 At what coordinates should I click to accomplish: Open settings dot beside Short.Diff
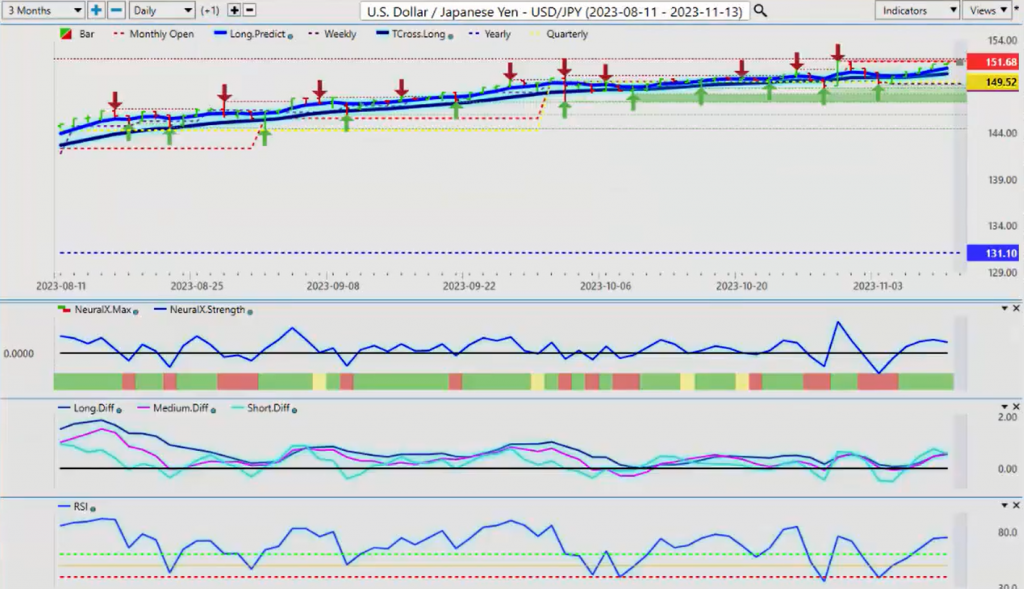(x=295, y=411)
